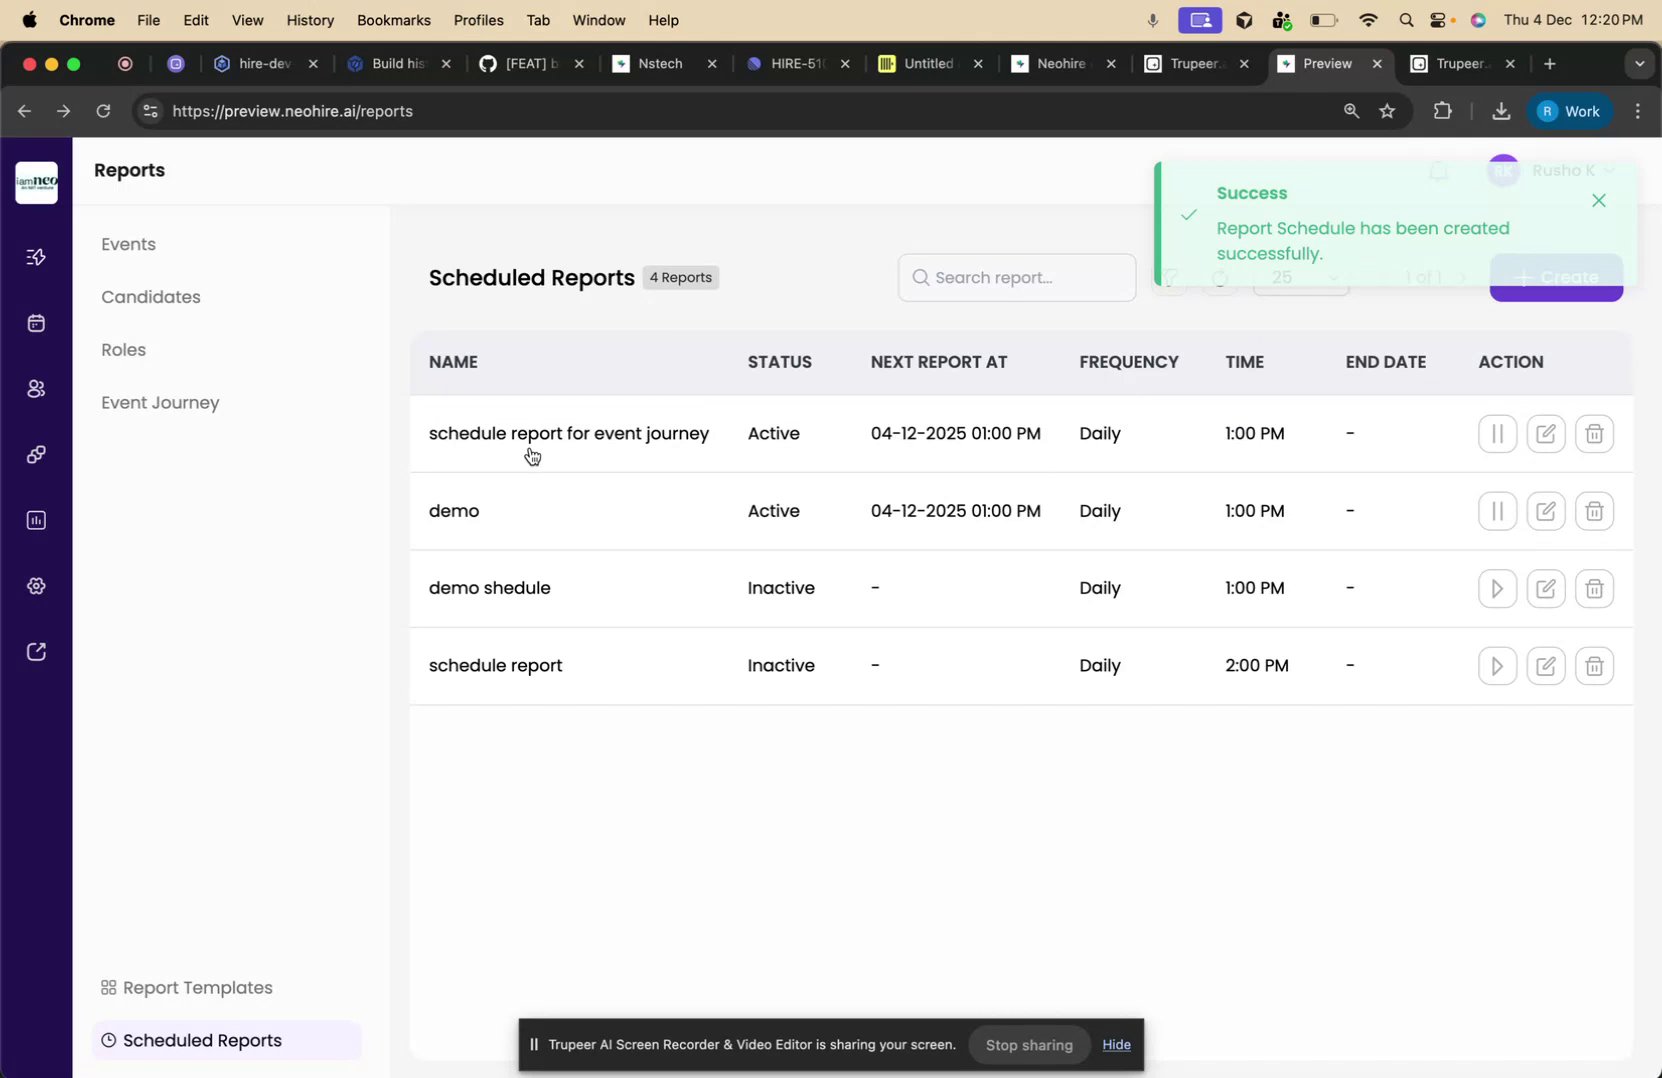Open the calendar icon in the sidebar

pyautogui.click(x=36, y=322)
